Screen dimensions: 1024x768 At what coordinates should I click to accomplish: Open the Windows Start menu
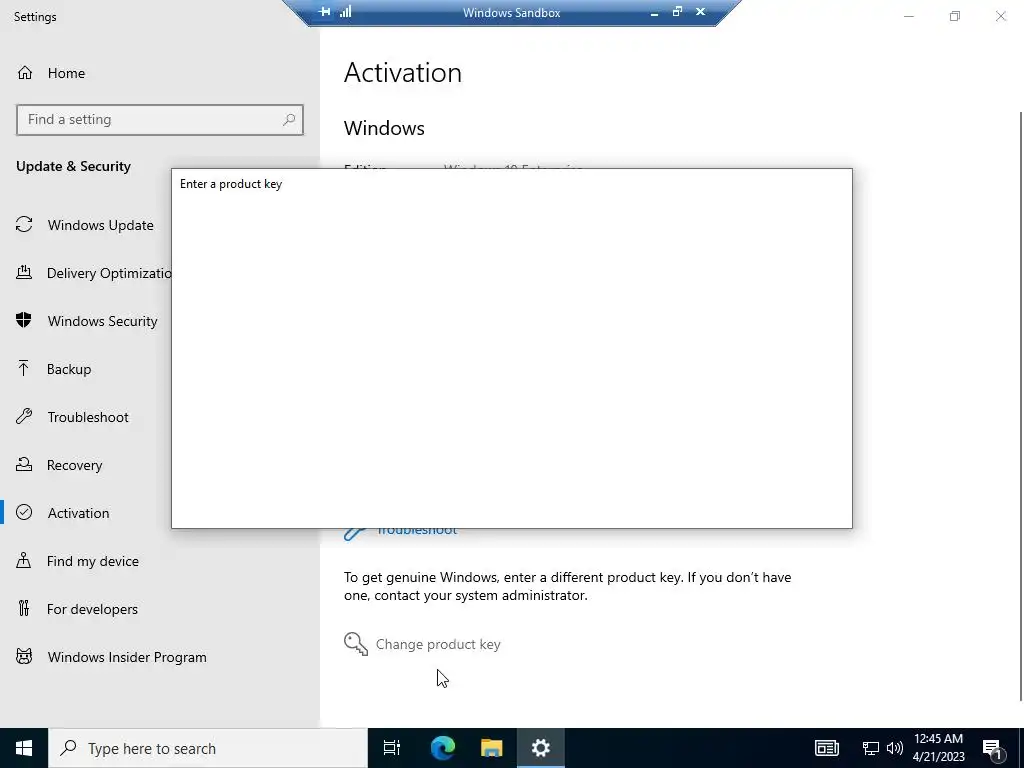point(24,748)
